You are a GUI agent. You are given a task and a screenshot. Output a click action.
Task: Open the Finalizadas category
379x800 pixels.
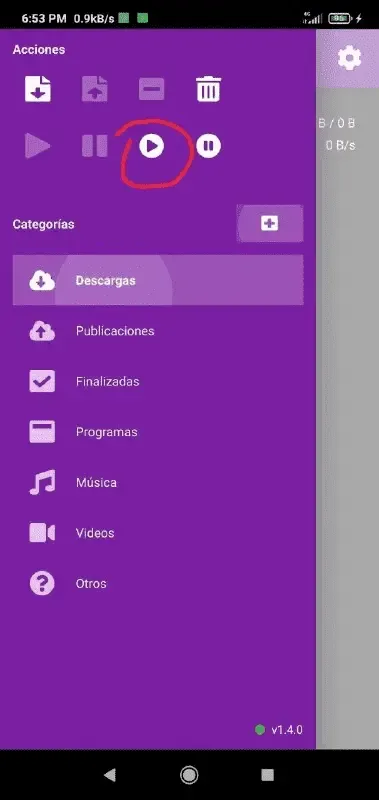tap(158, 382)
